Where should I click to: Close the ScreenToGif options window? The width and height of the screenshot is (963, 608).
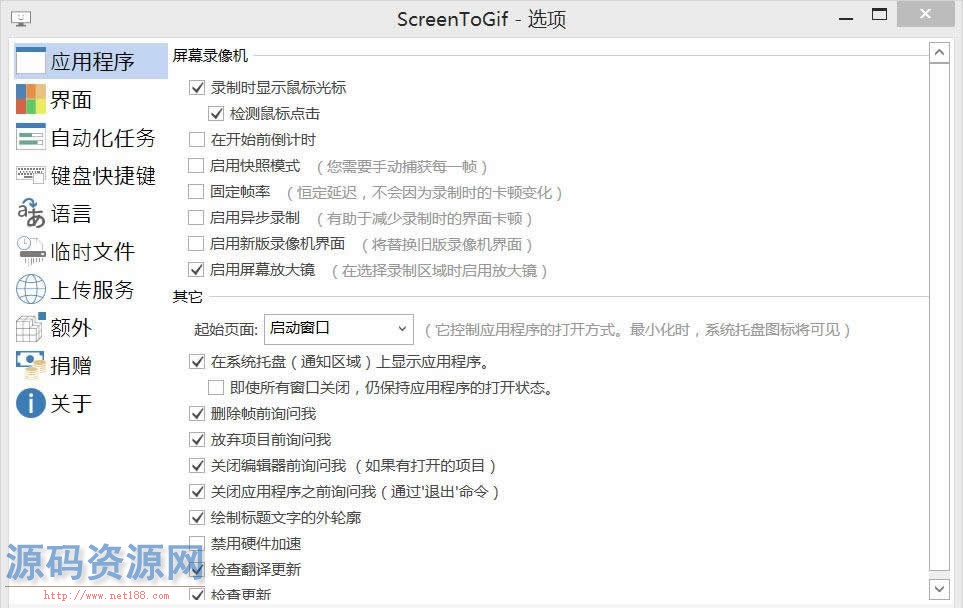click(x=926, y=14)
